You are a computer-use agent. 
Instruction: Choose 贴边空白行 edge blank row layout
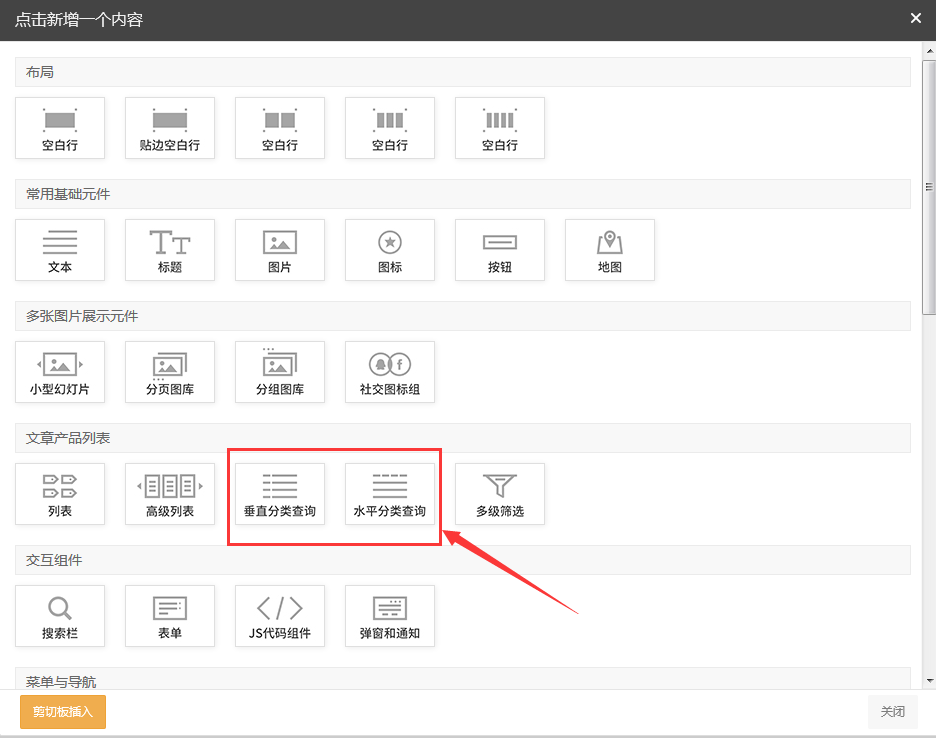click(x=170, y=128)
